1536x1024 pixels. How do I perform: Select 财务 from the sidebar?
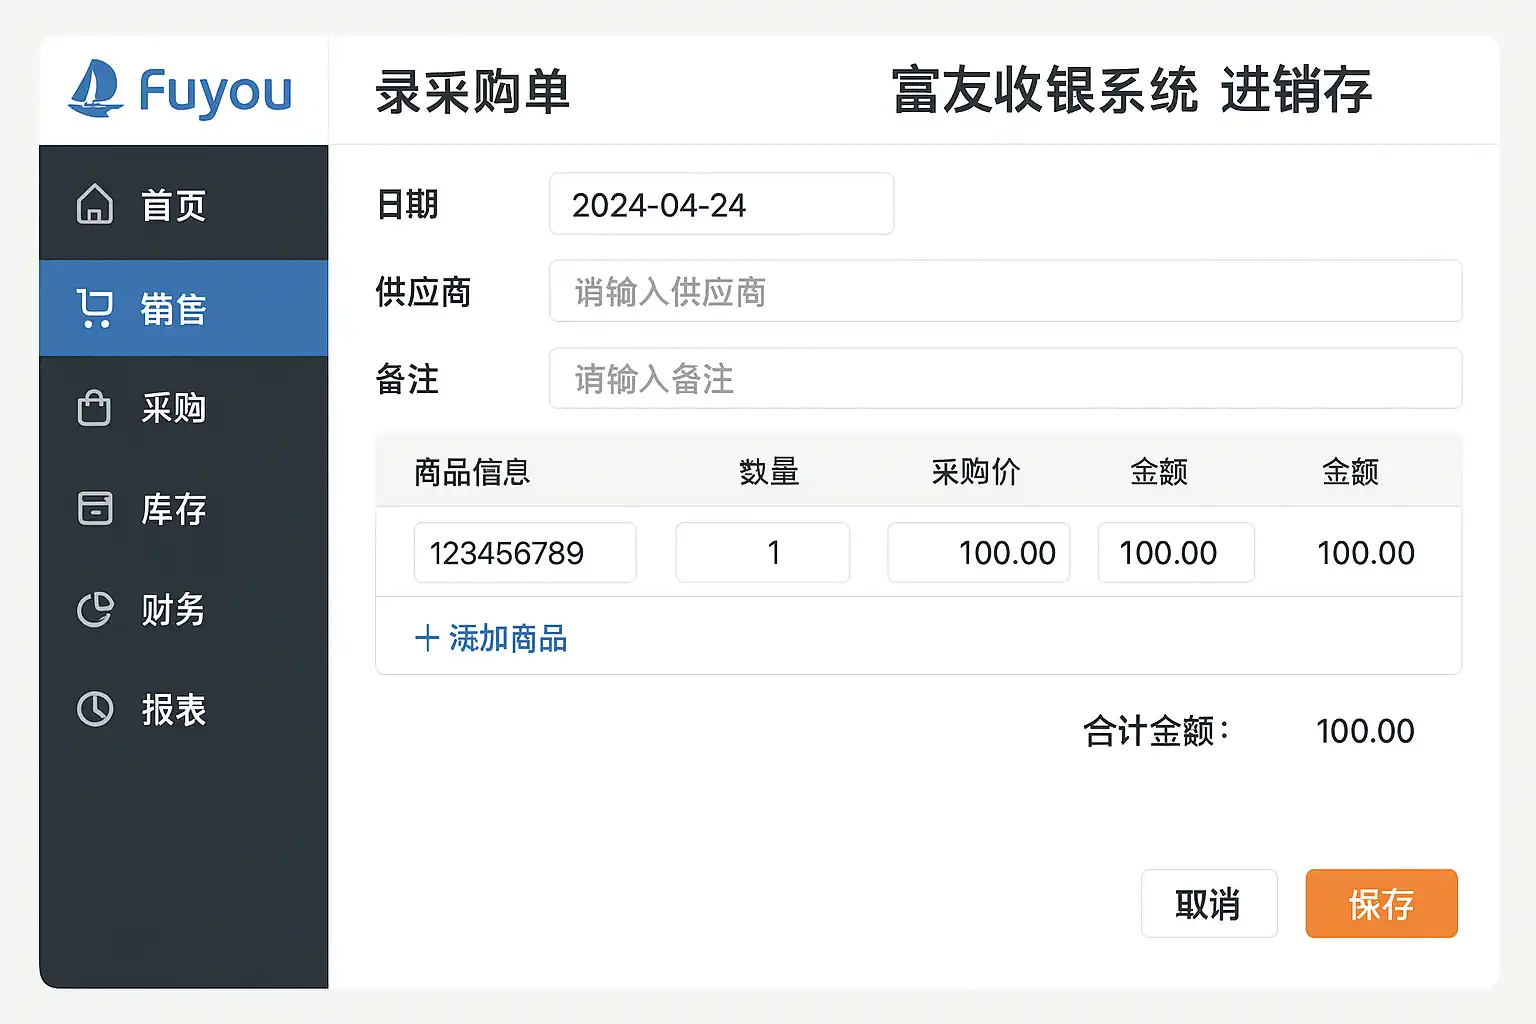pyautogui.click(x=173, y=609)
